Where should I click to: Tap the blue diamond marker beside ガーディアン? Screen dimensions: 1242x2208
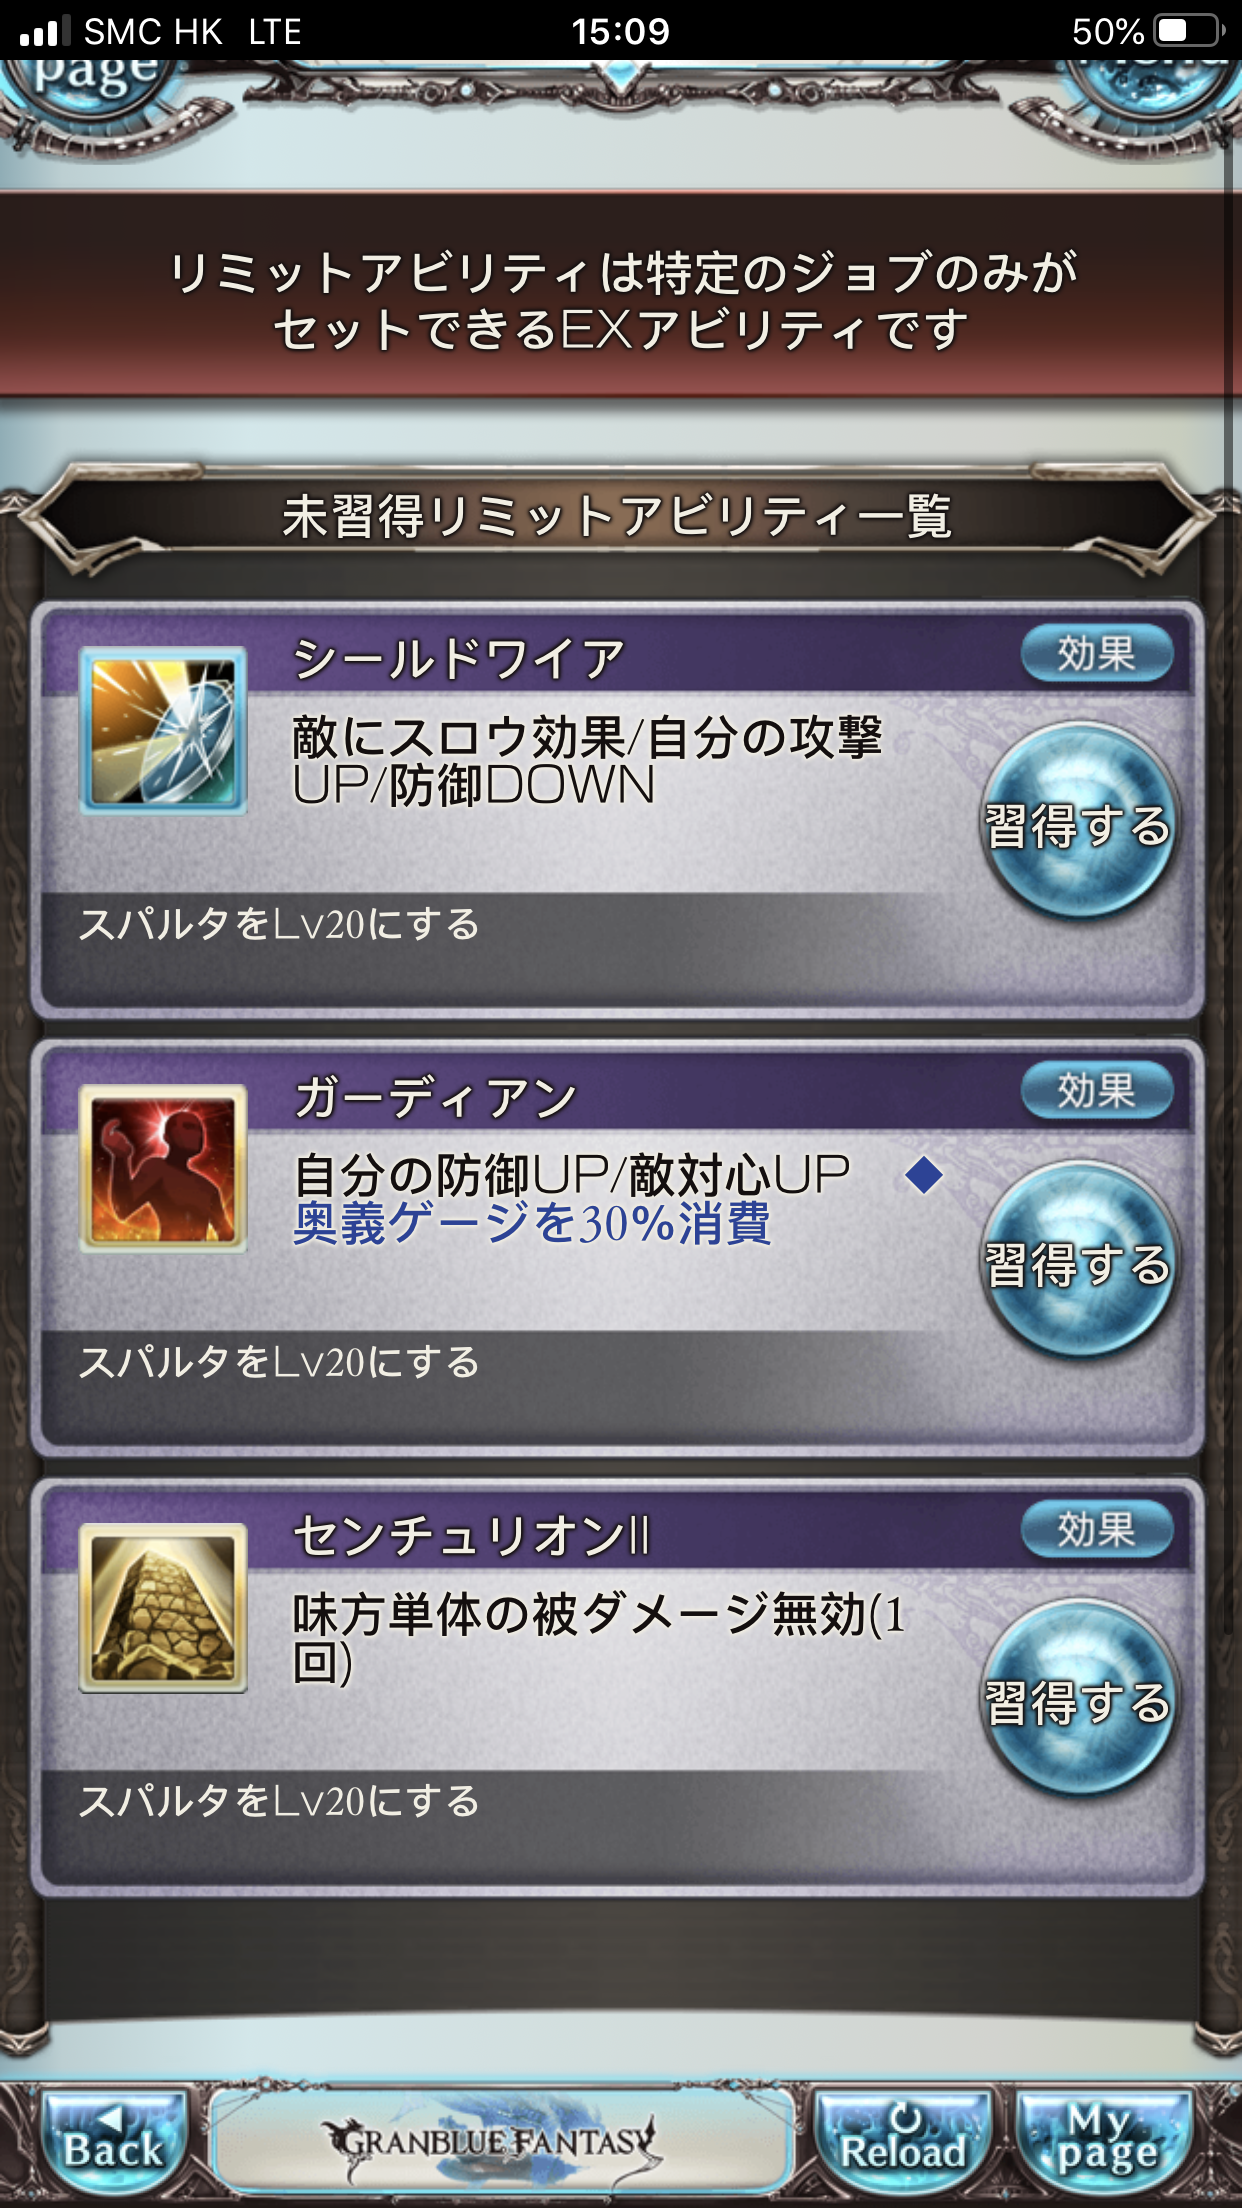924,1174
